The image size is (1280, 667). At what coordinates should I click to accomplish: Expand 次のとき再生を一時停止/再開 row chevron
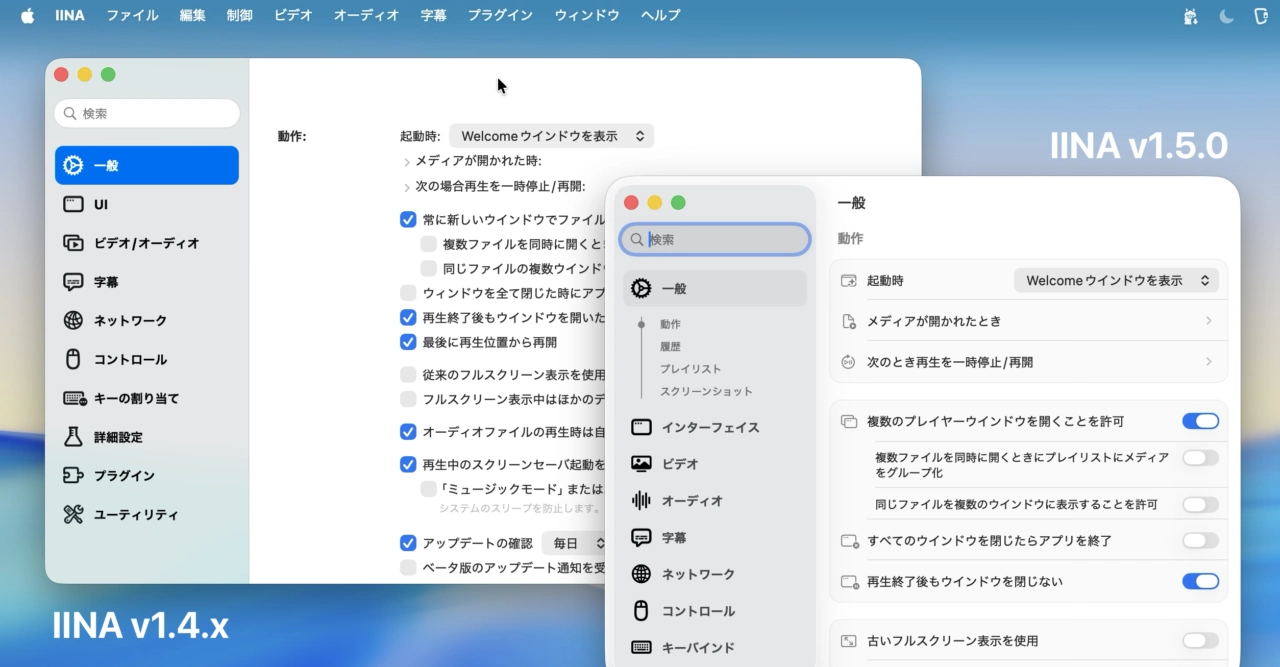pos(1209,362)
